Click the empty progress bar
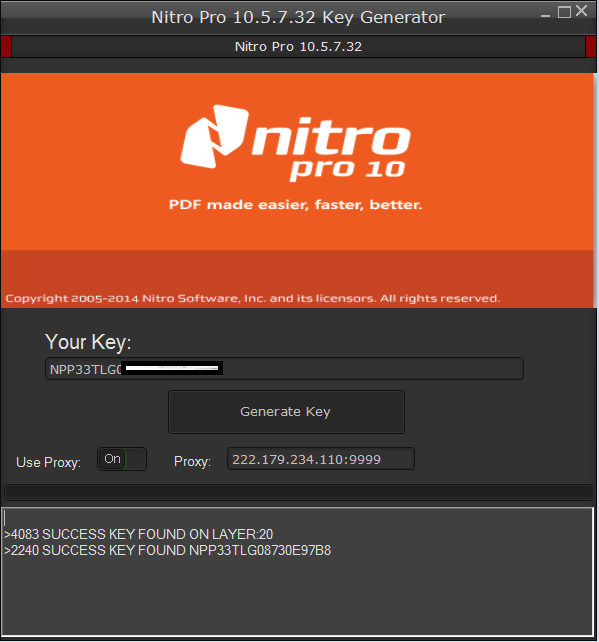The width and height of the screenshot is (599, 642). coord(298,493)
